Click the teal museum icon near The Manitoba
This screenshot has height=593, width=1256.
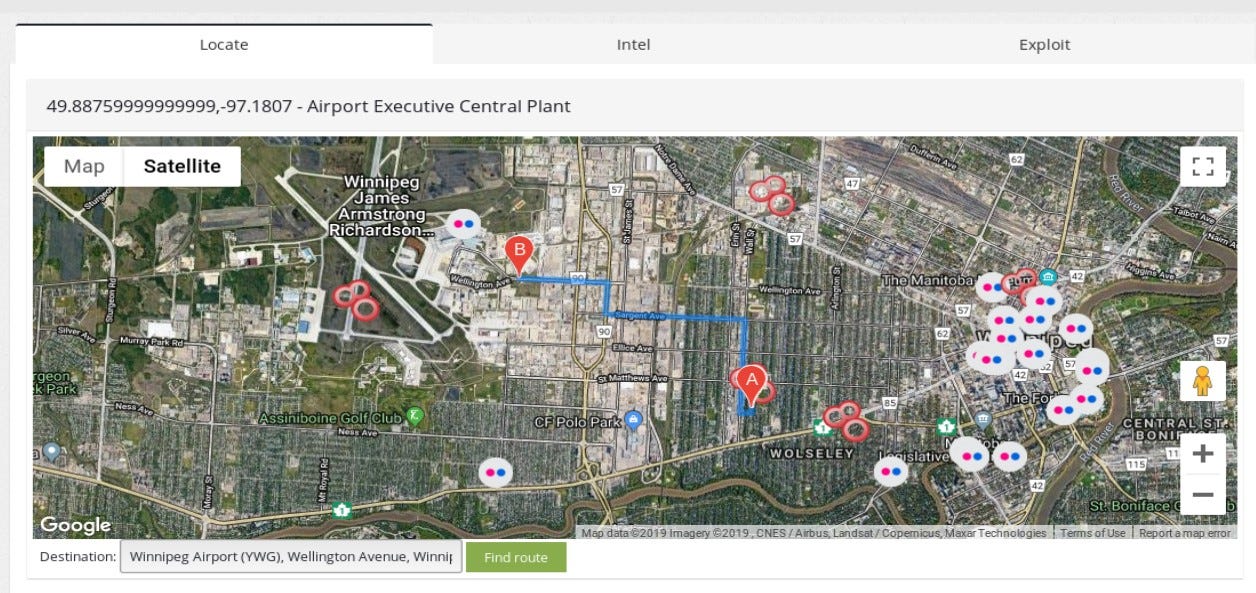click(1047, 277)
